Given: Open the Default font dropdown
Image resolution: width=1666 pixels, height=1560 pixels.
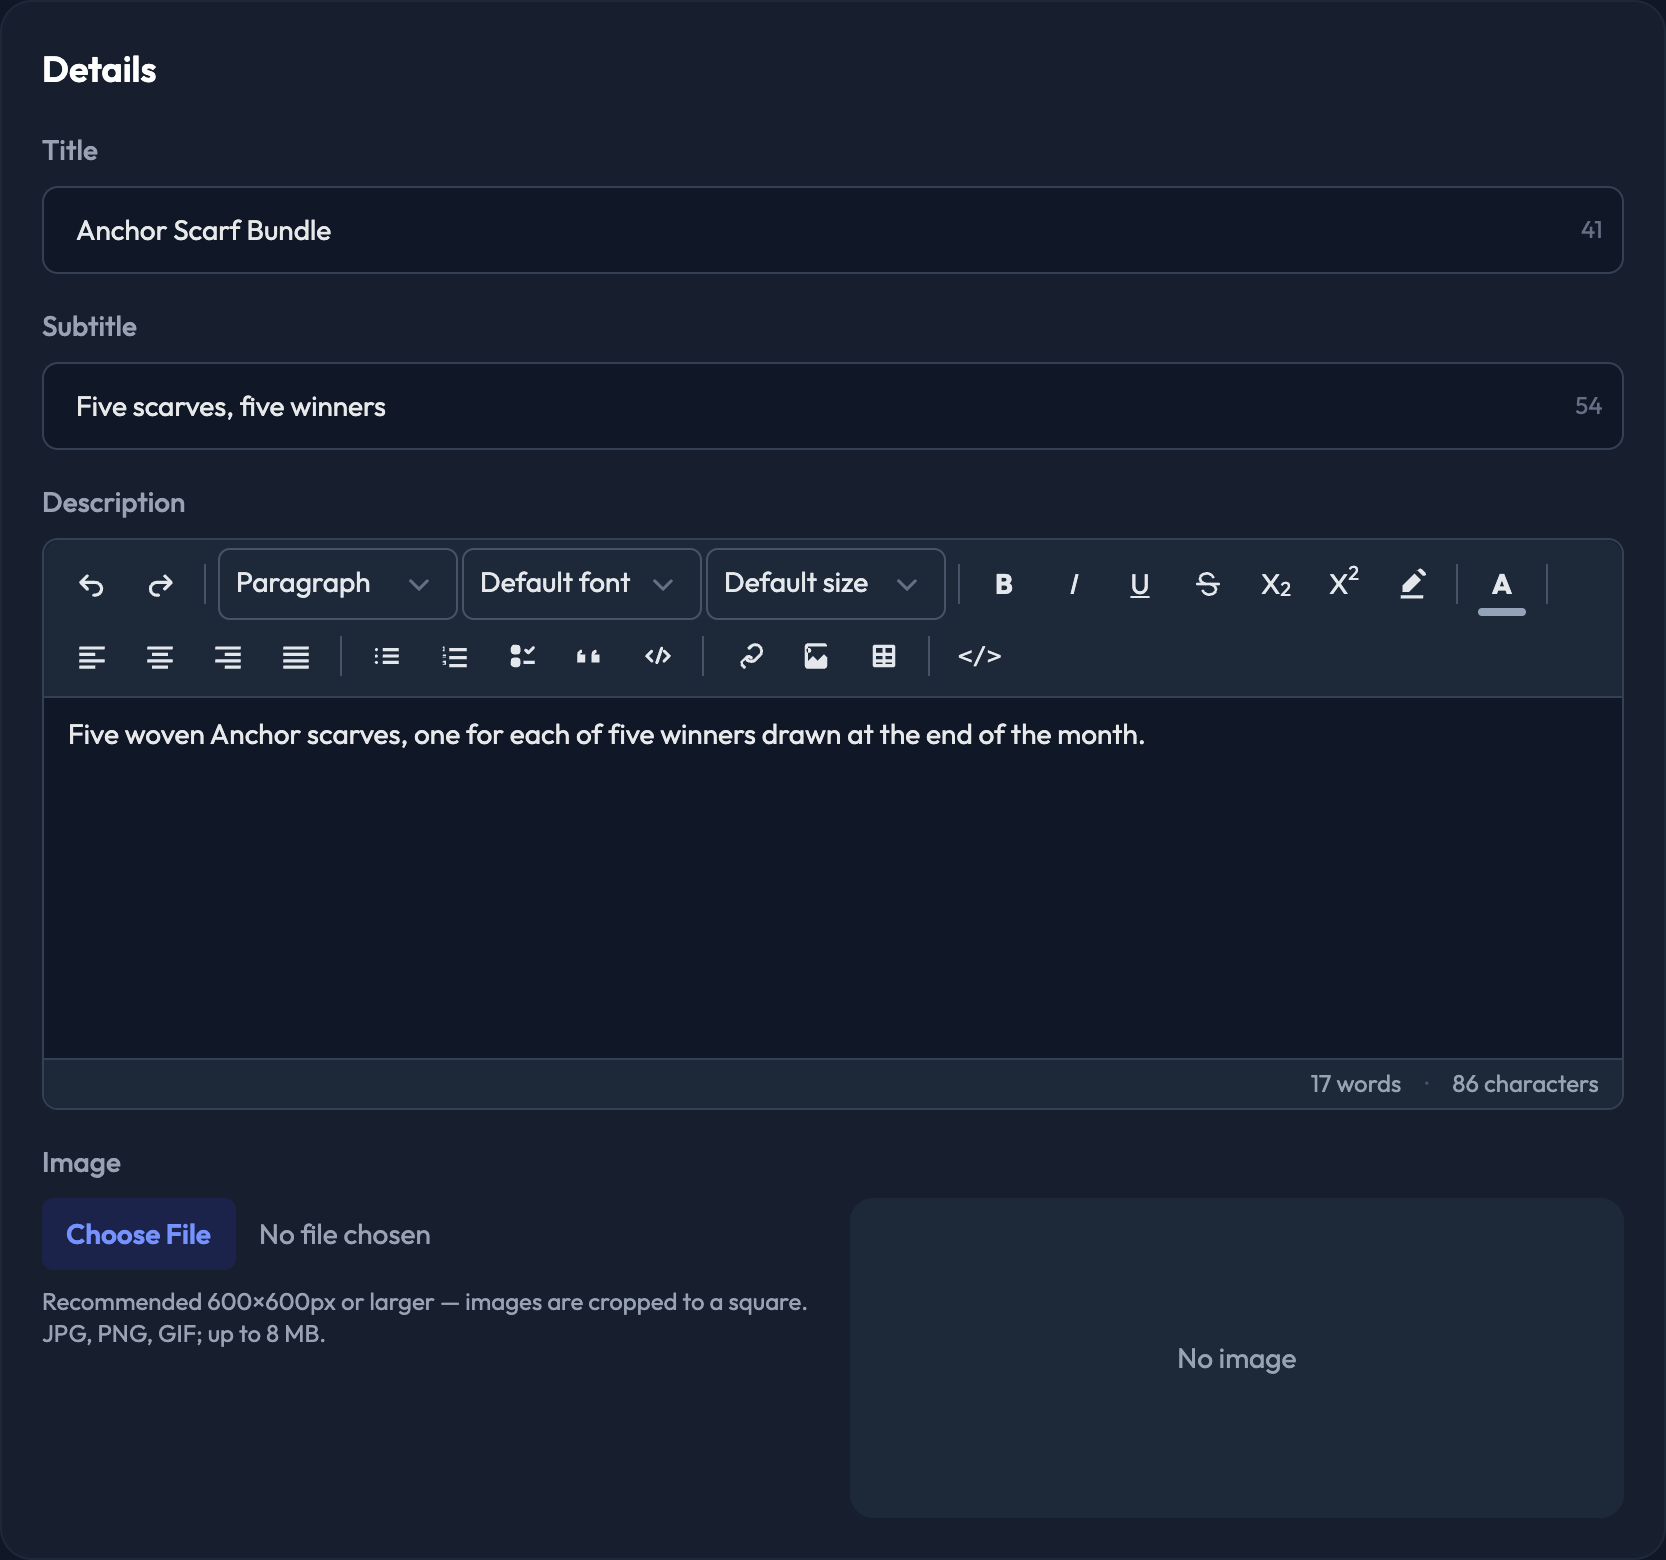Looking at the screenshot, I should [581, 584].
